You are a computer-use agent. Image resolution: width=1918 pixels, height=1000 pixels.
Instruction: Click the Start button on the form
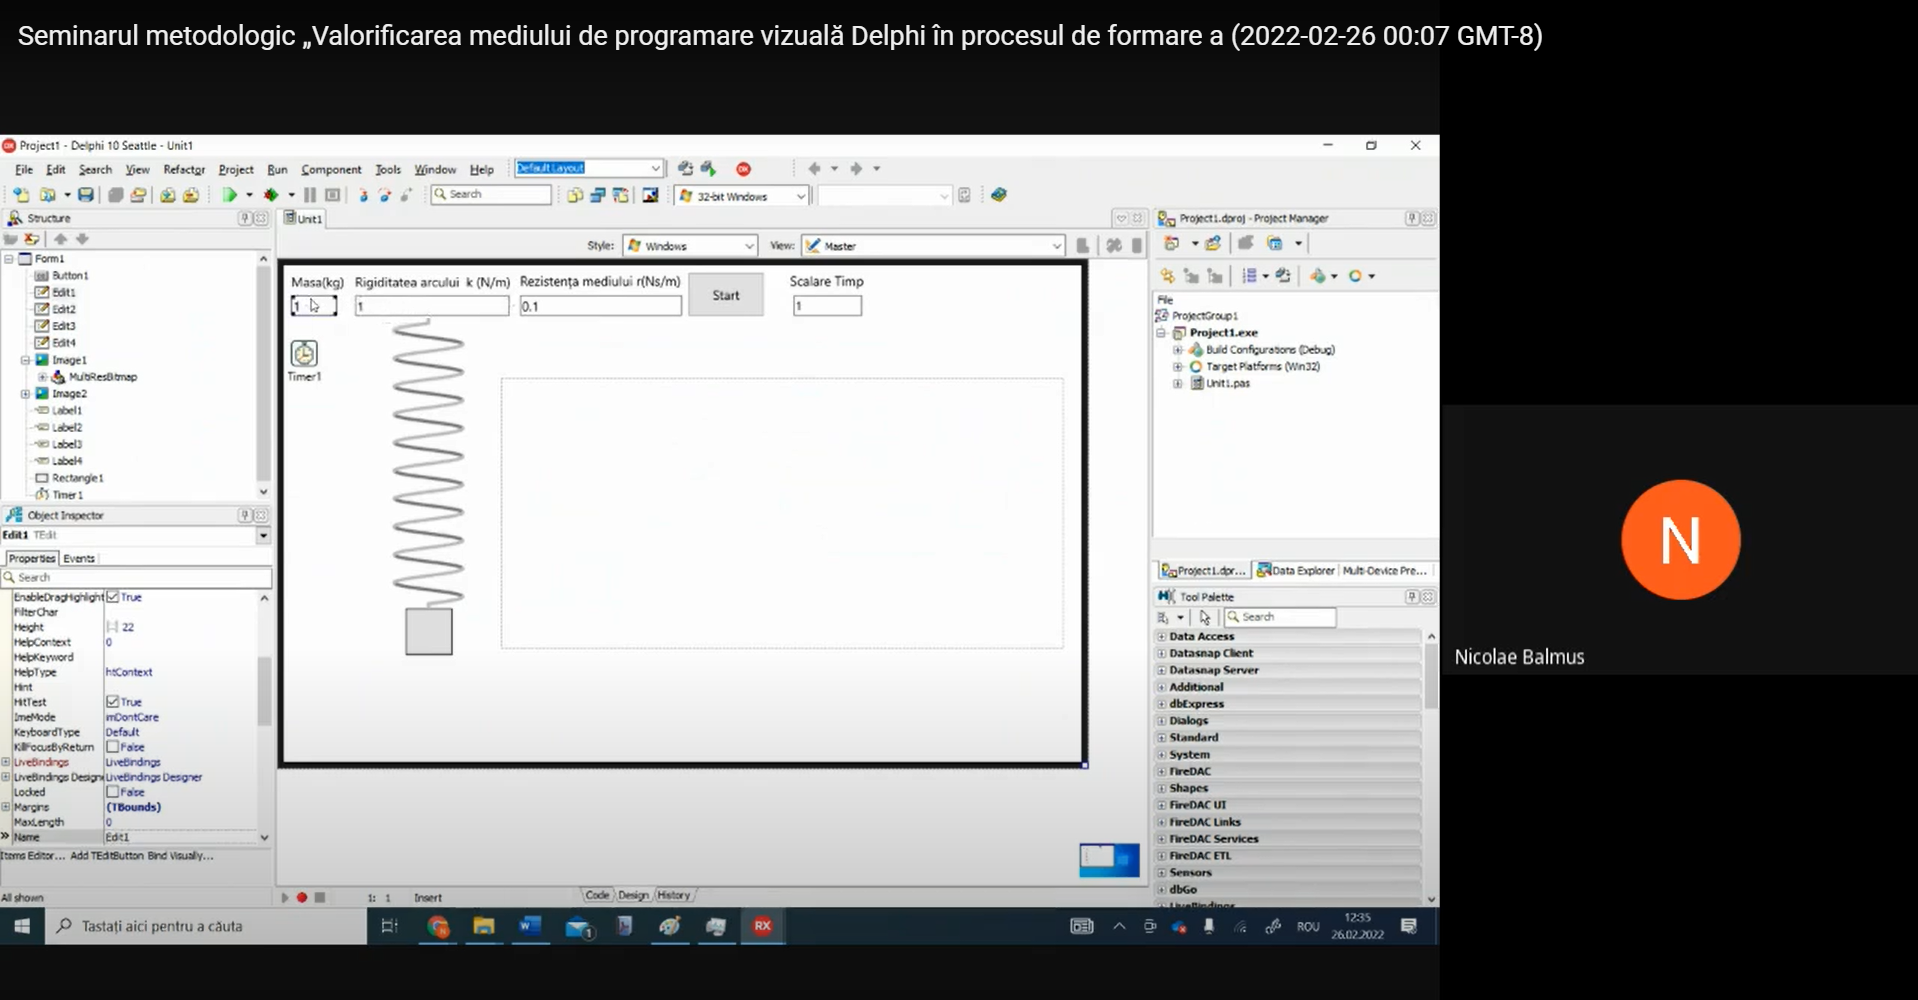[726, 296]
